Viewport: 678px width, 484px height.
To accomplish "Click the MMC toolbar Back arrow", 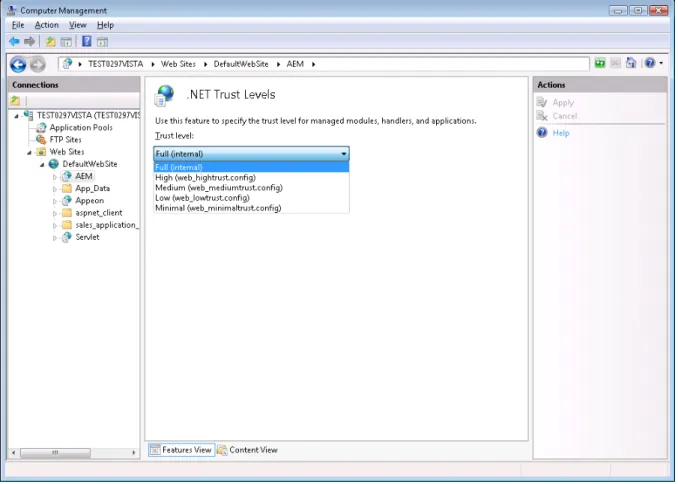I will point(14,42).
